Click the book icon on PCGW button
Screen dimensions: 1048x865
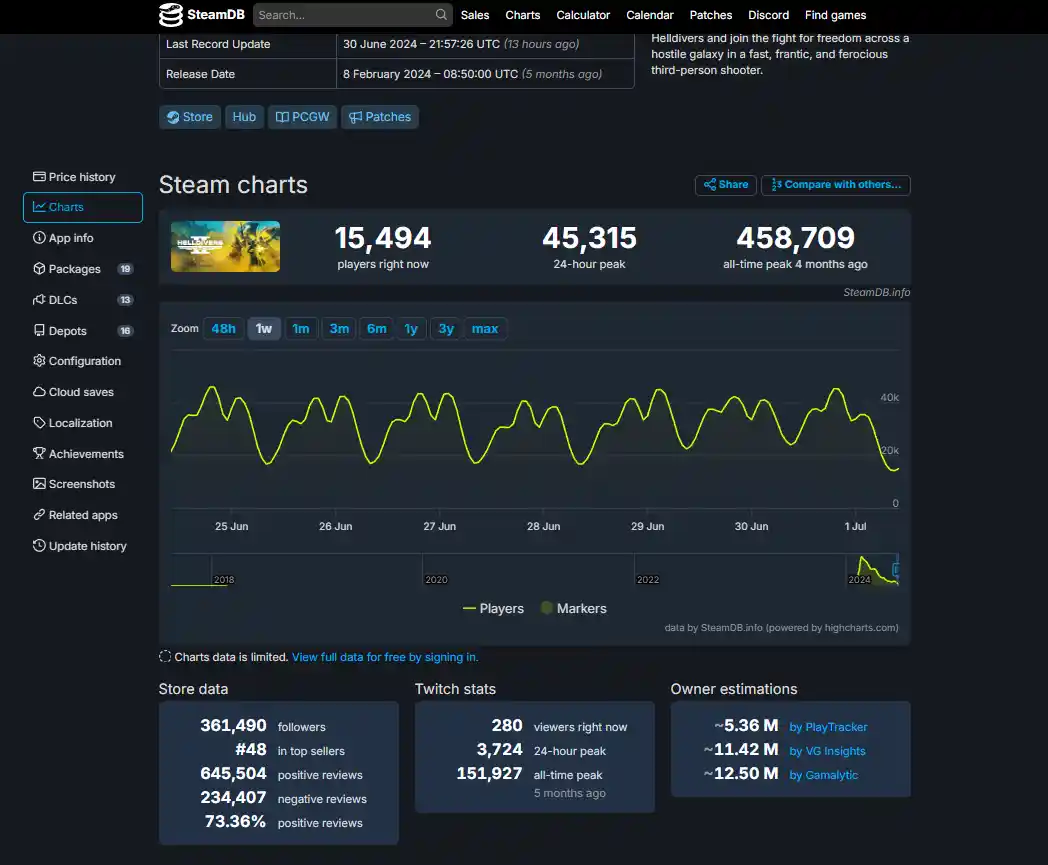click(282, 117)
